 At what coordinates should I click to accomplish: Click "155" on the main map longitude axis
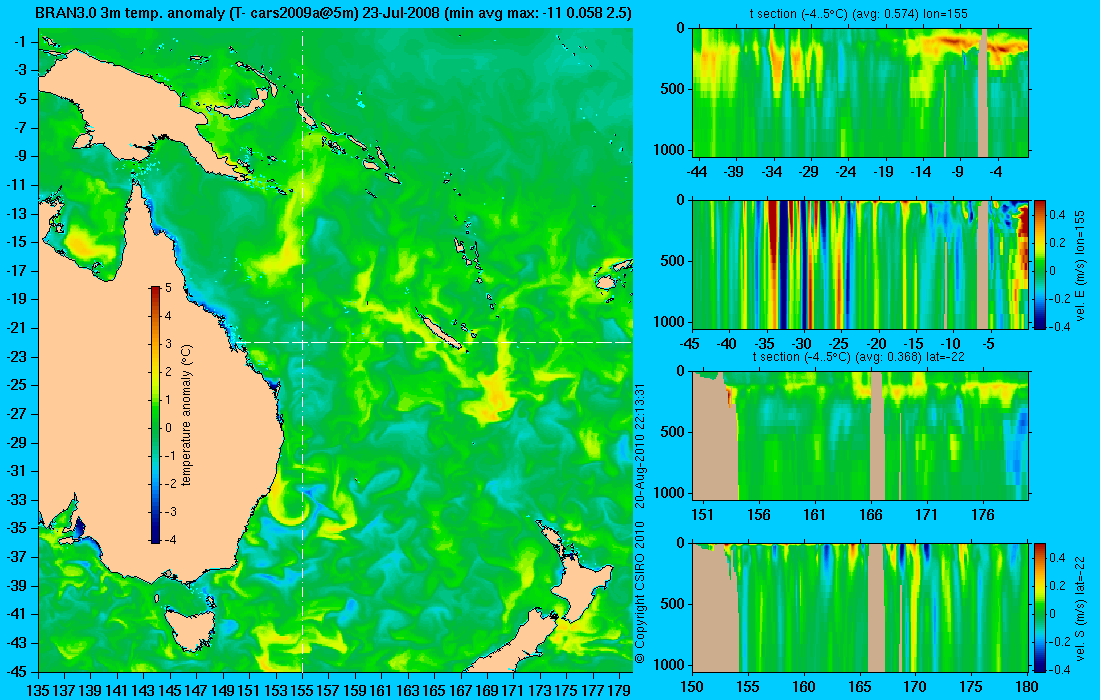[302, 691]
